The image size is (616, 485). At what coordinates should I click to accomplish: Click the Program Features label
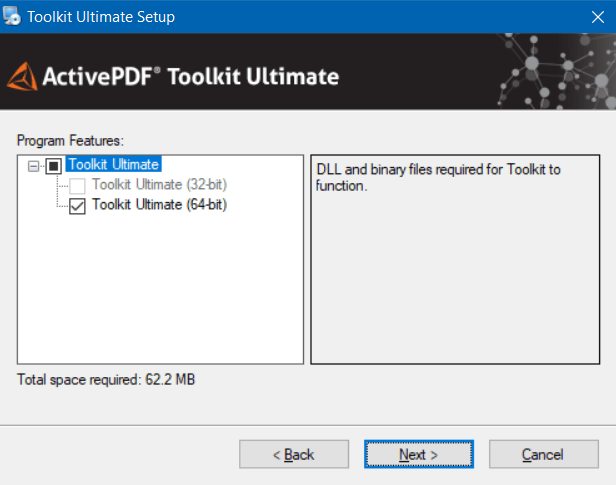point(70,141)
